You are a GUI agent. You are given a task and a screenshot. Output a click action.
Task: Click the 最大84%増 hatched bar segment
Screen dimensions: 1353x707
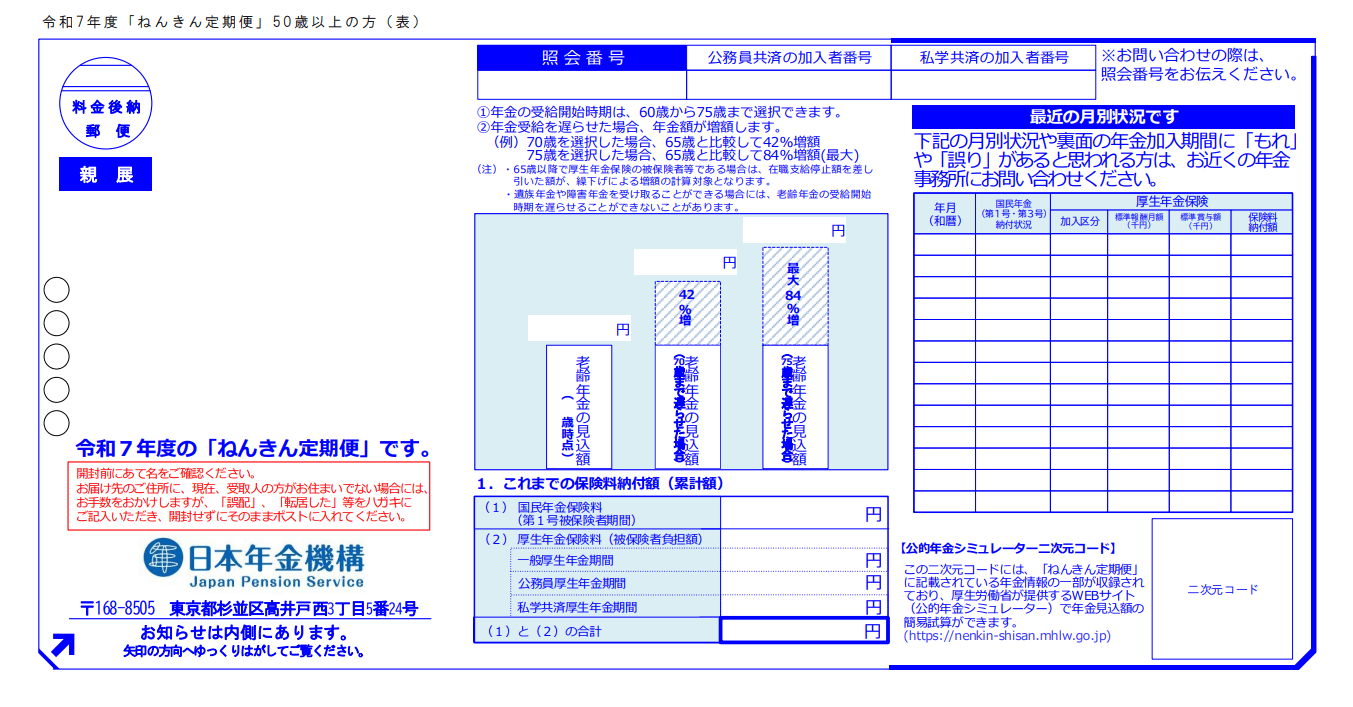click(x=795, y=296)
